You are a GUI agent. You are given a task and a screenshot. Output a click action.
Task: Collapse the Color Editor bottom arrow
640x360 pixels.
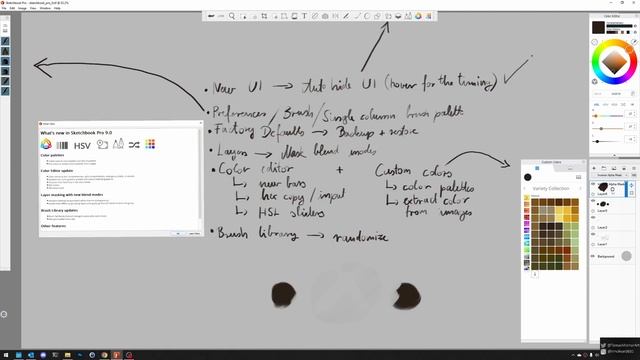pos(614,155)
